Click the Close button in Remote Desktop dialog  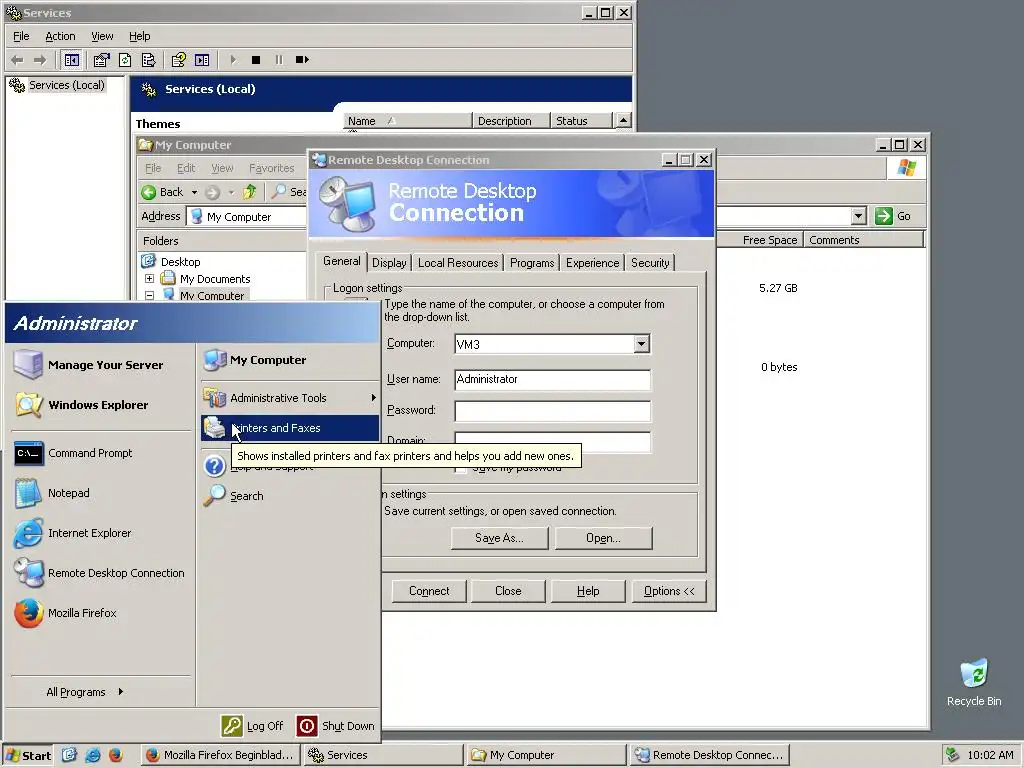click(508, 591)
